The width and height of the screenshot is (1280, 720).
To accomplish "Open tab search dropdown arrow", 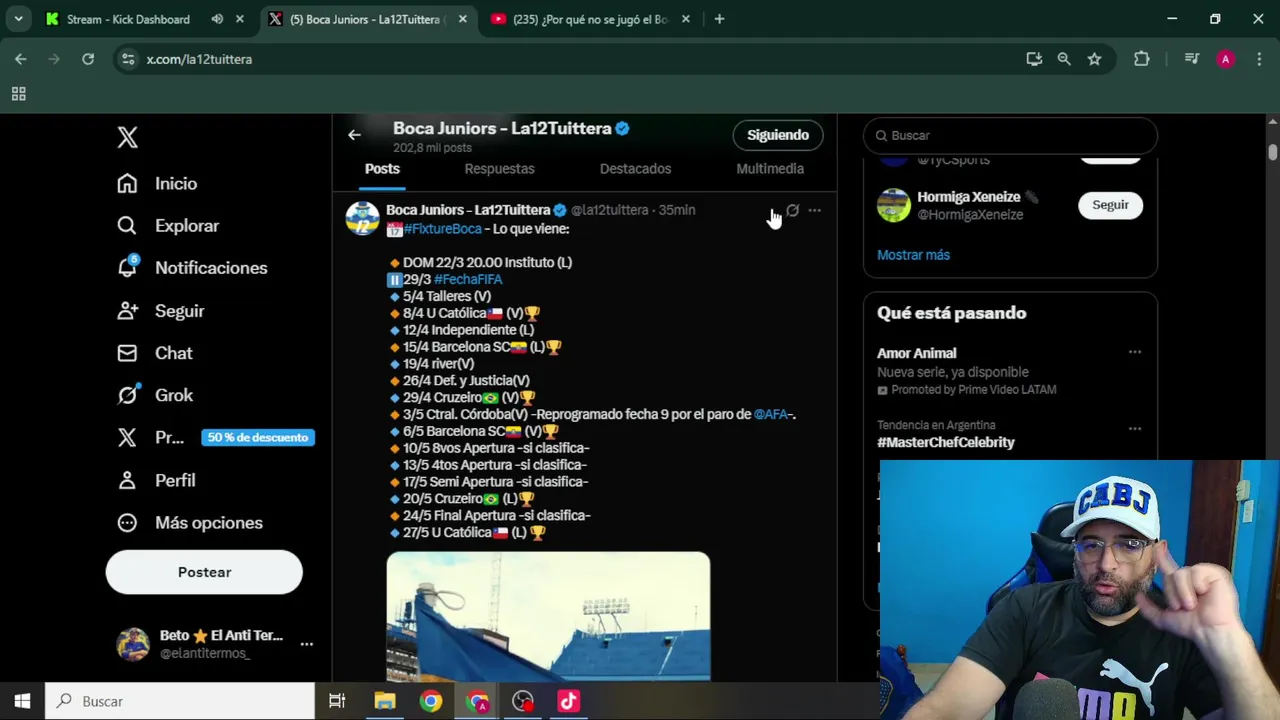I will pyautogui.click(x=18, y=19).
